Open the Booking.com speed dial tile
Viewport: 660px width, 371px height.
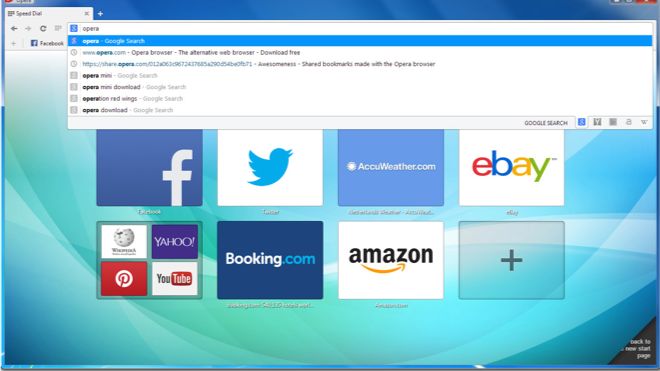270,260
